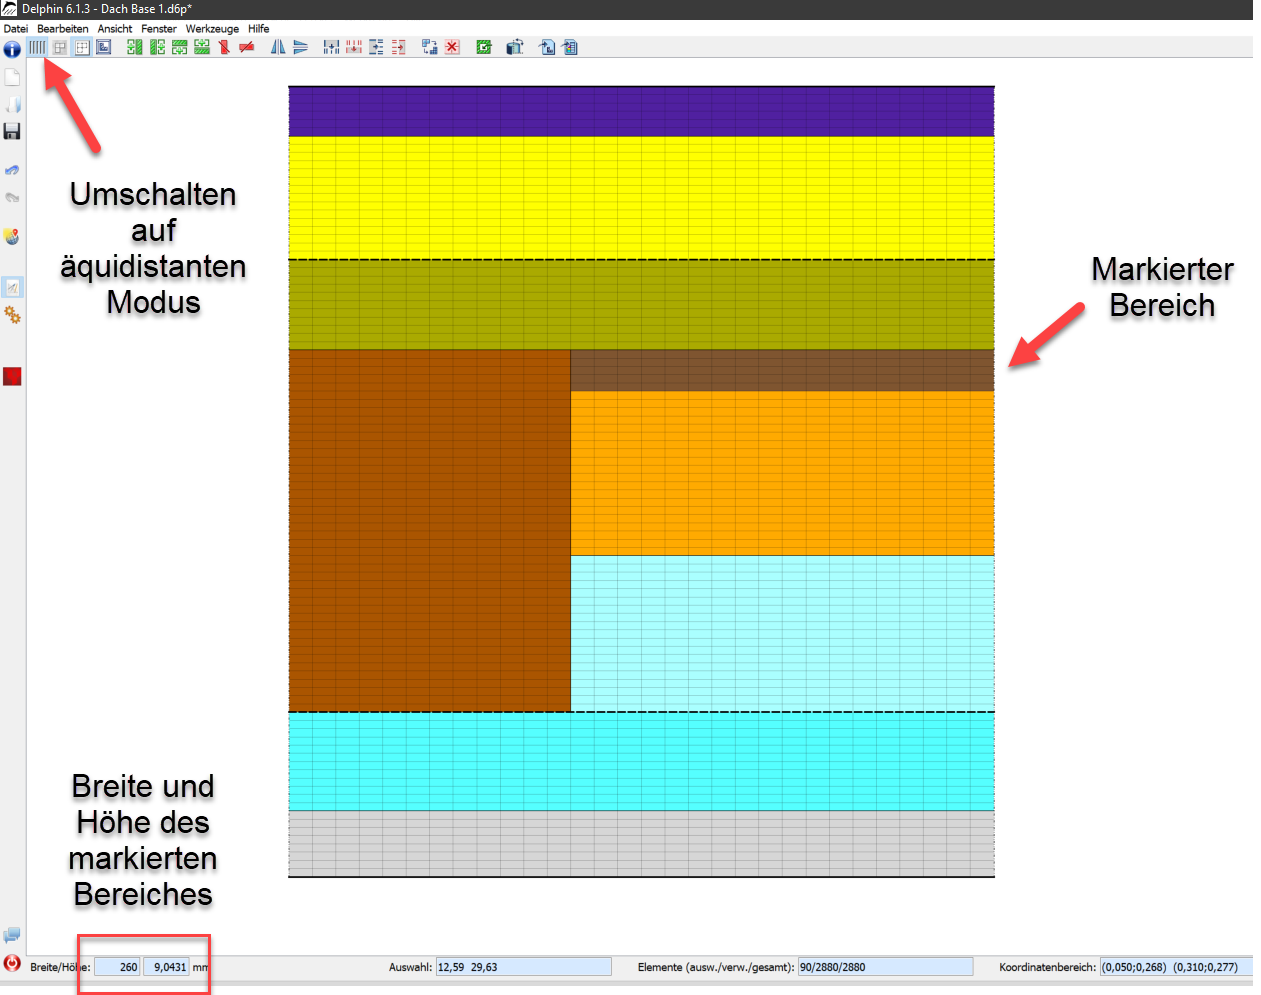1261x995 pixels.
Task: Save project with floppy disk icon
Action: point(12,131)
